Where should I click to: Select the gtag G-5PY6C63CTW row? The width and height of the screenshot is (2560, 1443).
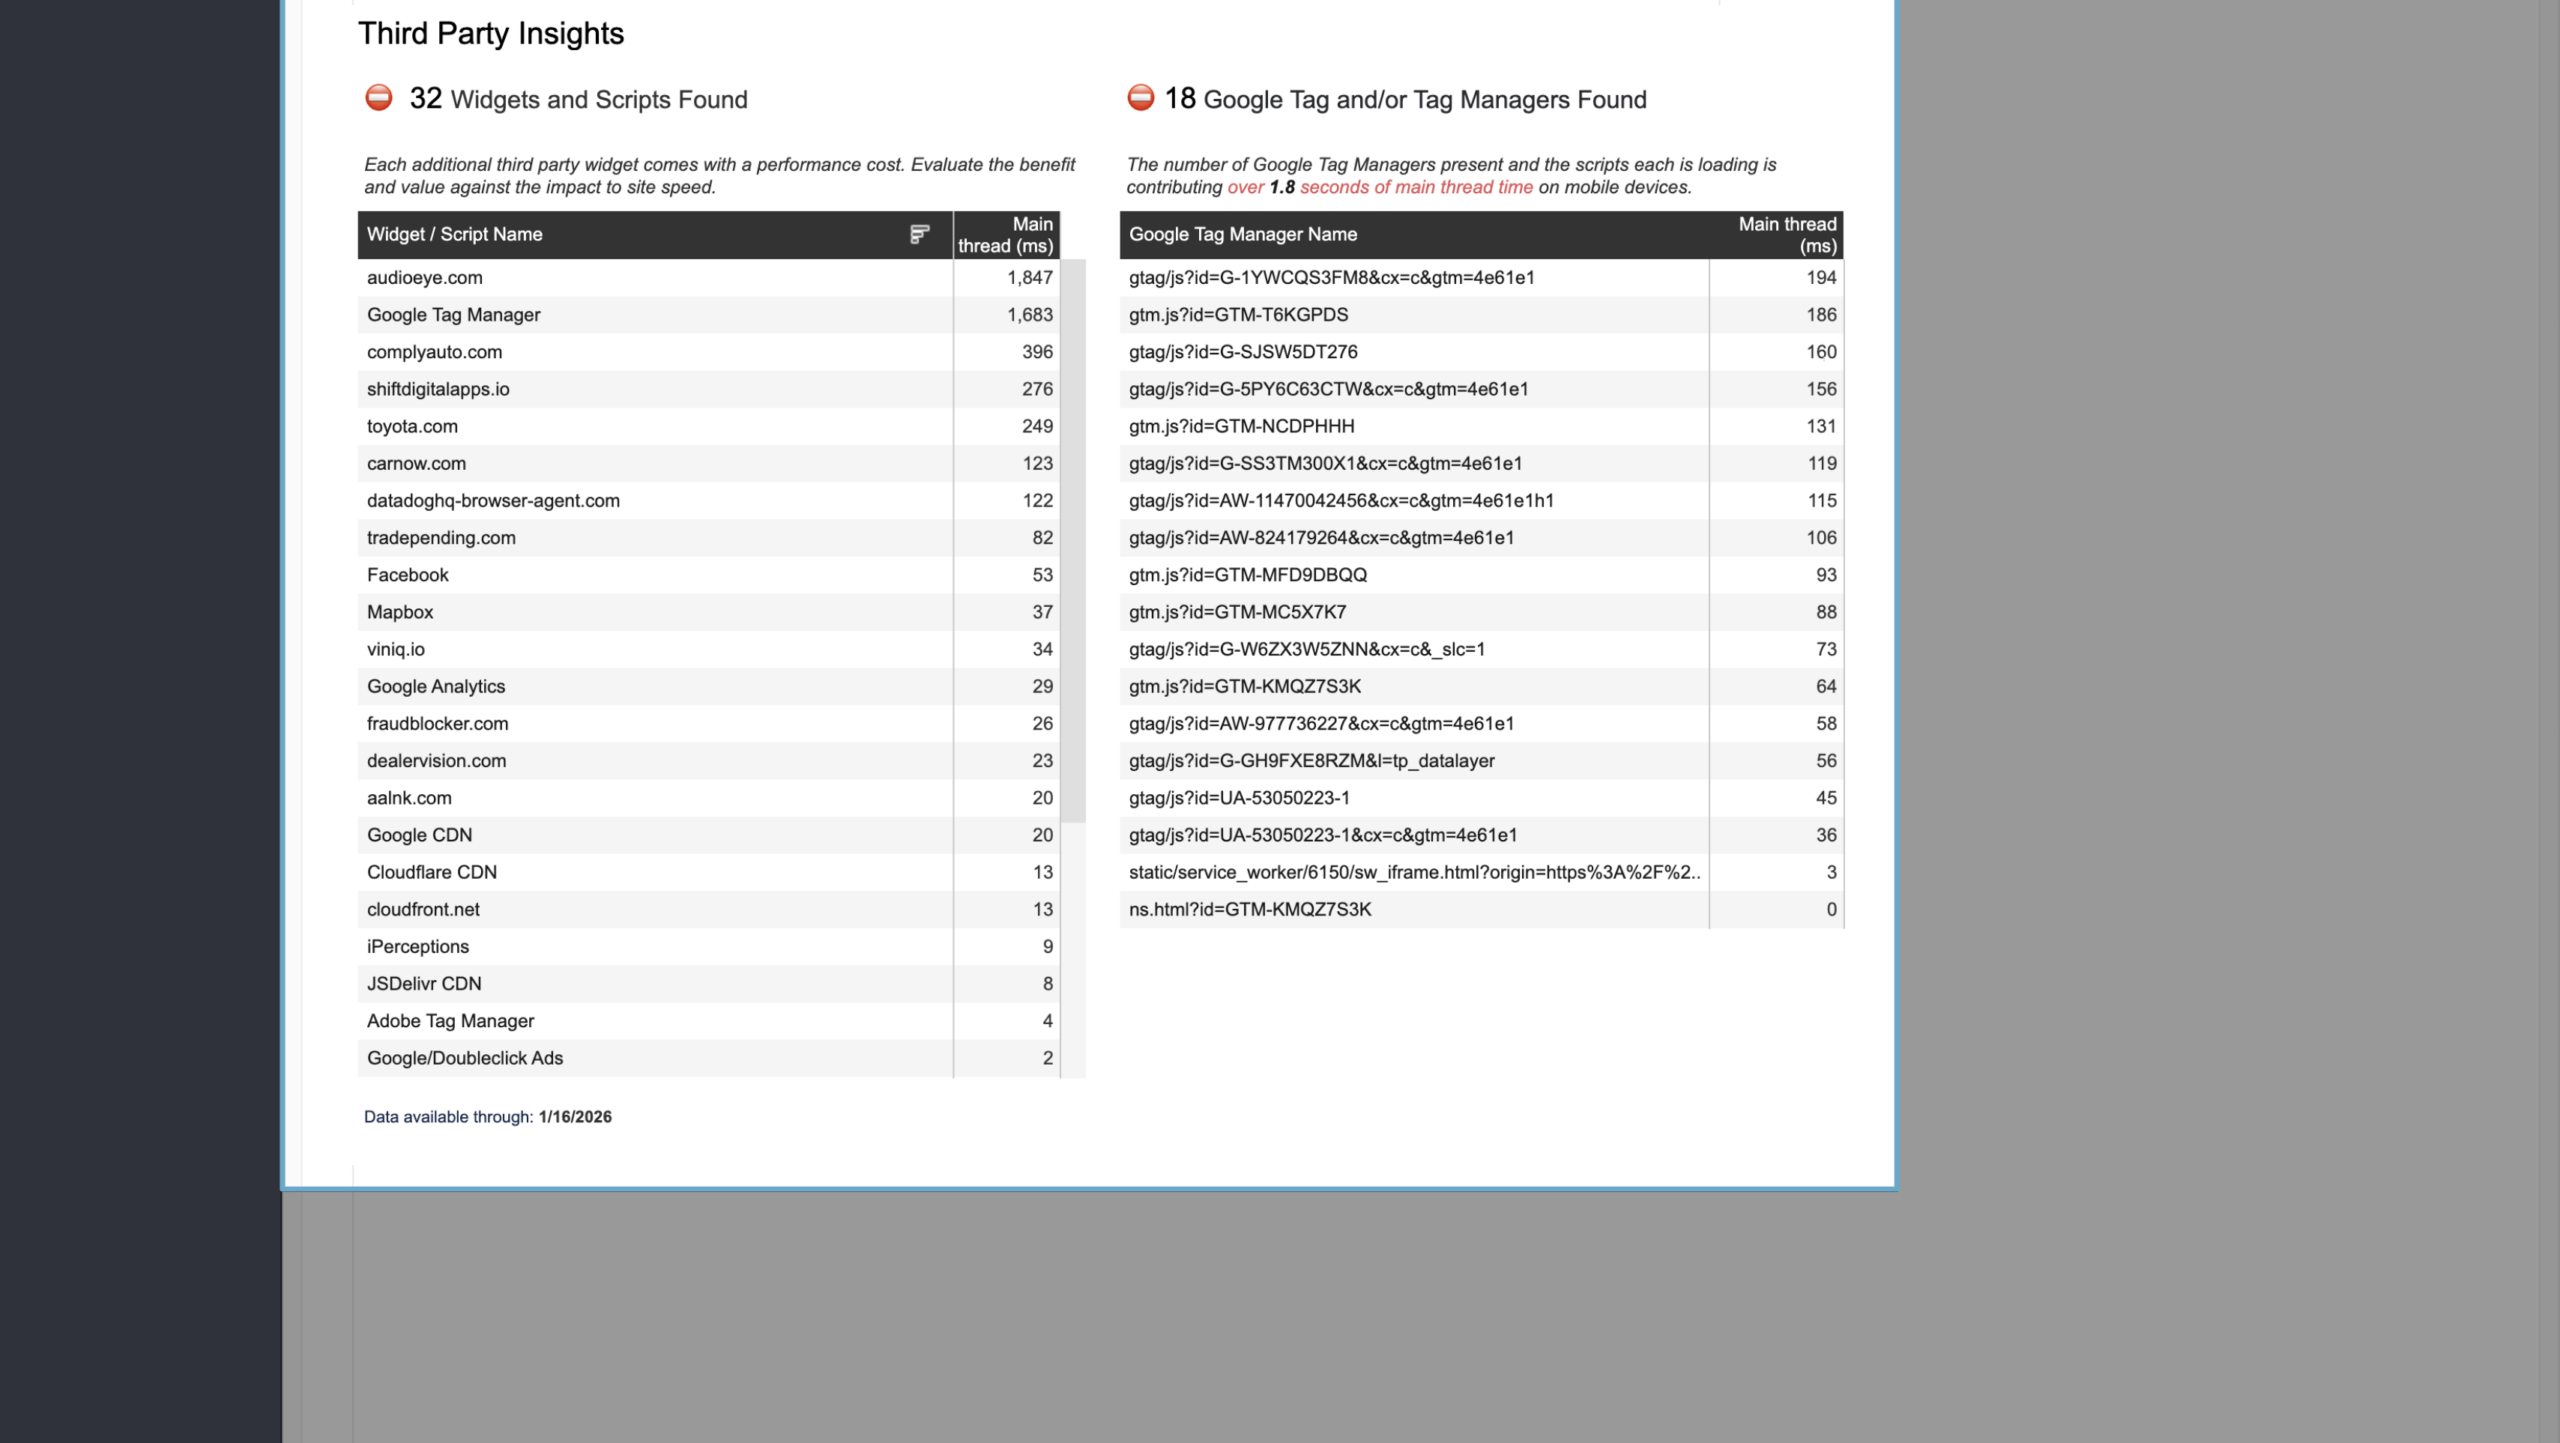(x=1481, y=389)
